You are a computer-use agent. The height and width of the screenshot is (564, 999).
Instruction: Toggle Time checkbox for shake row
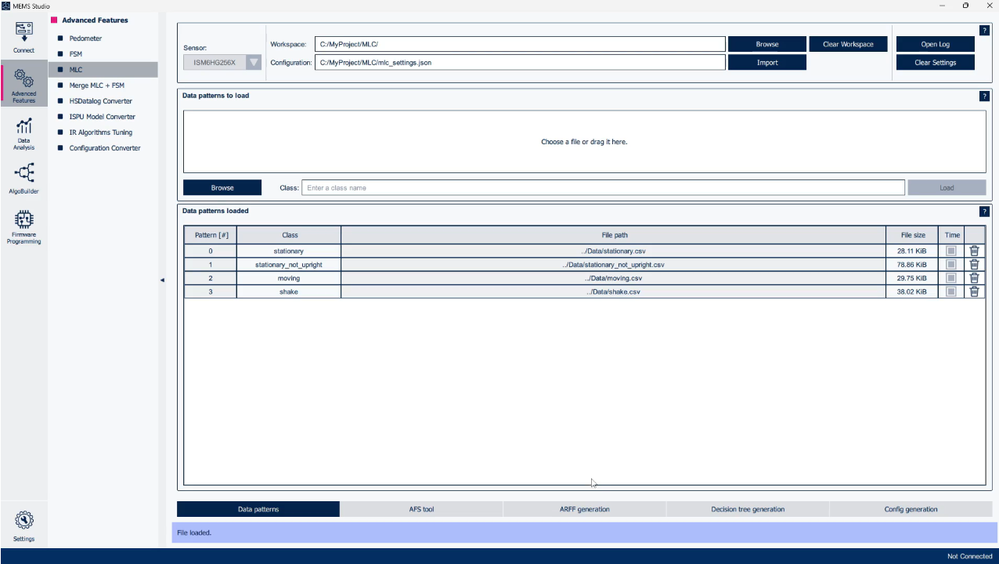click(951, 292)
